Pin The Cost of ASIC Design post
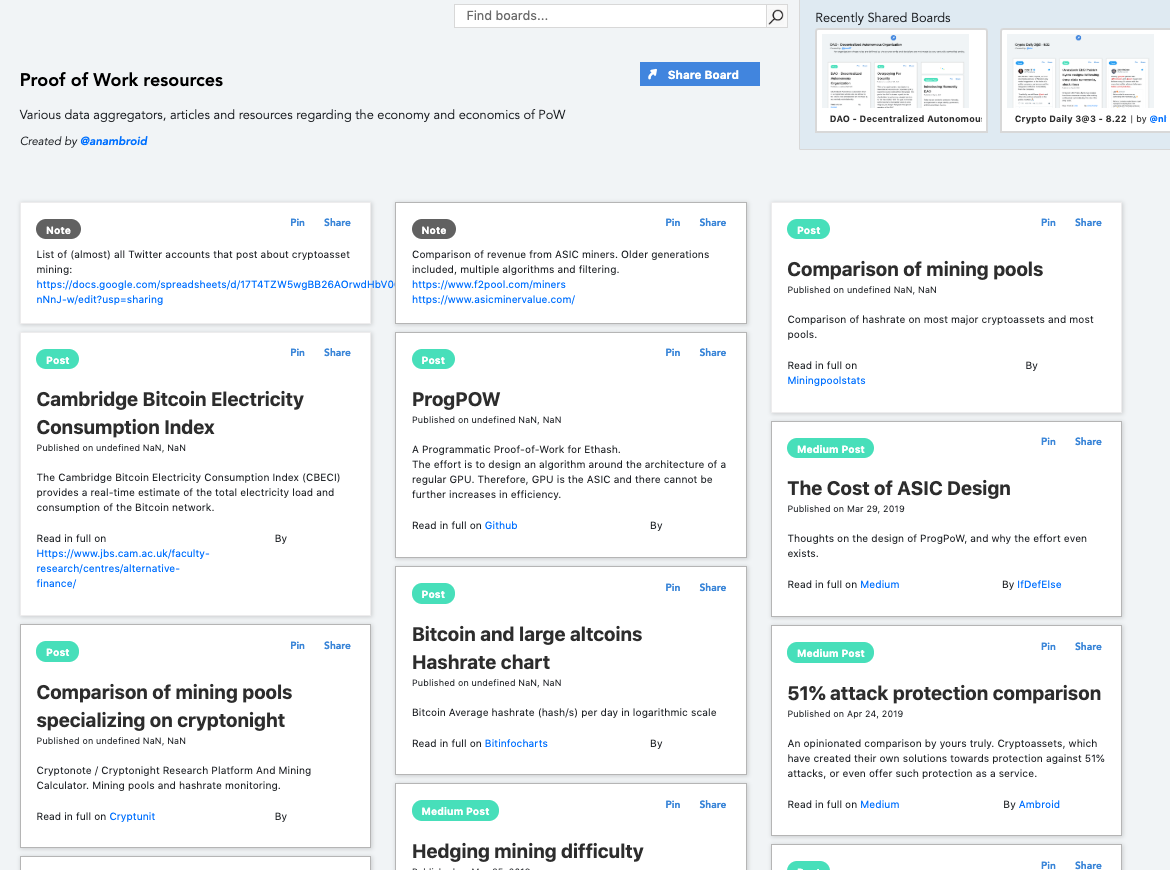The height and width of the screenshot is (870, 1170). click(x=1048, y=442)
